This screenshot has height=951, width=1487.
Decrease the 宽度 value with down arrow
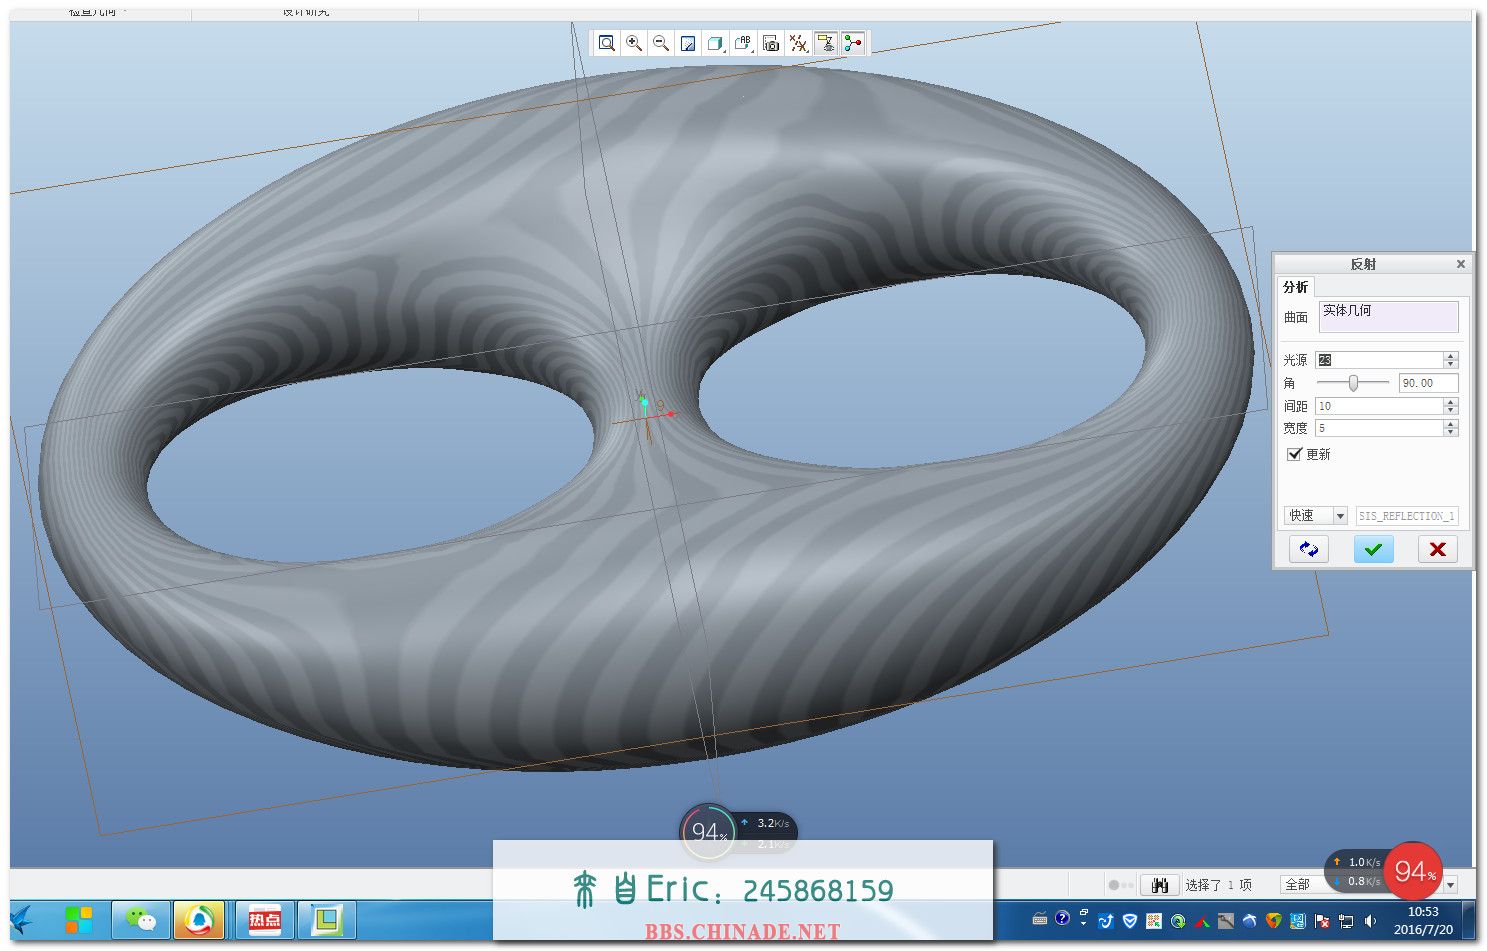[x=1451, y=432]
